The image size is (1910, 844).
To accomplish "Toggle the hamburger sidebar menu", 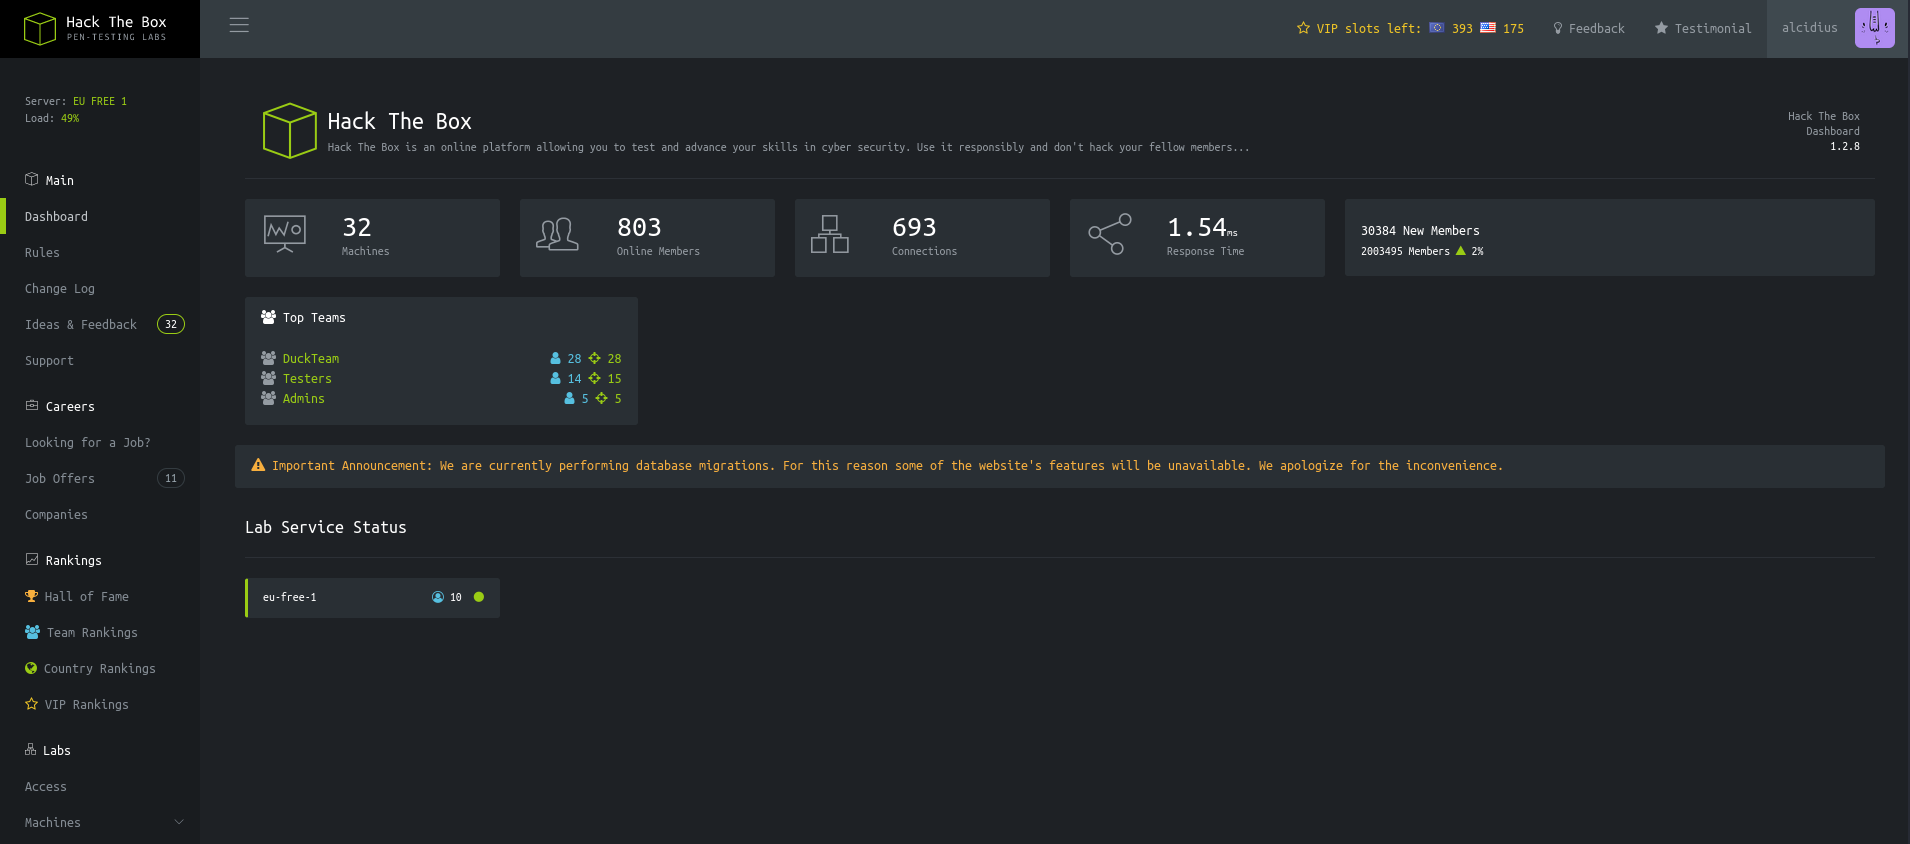I will pos(239,25).
